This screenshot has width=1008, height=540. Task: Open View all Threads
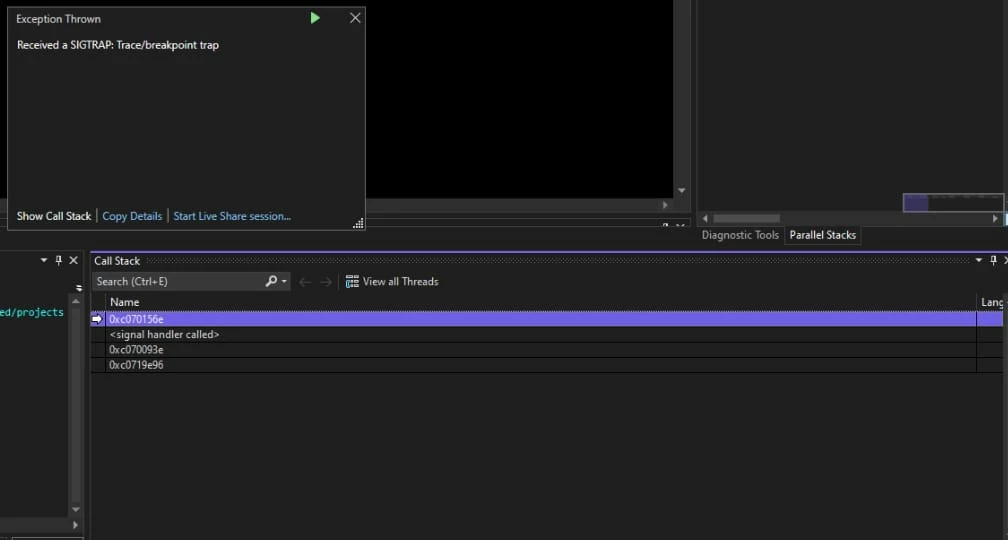click(x=392, y=282)
